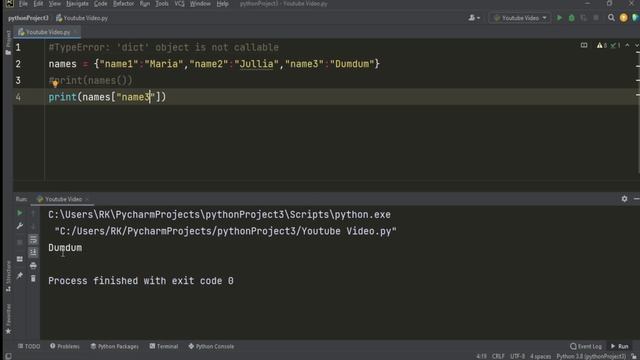Clear the console with the trash icon

(x=33, y=279)
